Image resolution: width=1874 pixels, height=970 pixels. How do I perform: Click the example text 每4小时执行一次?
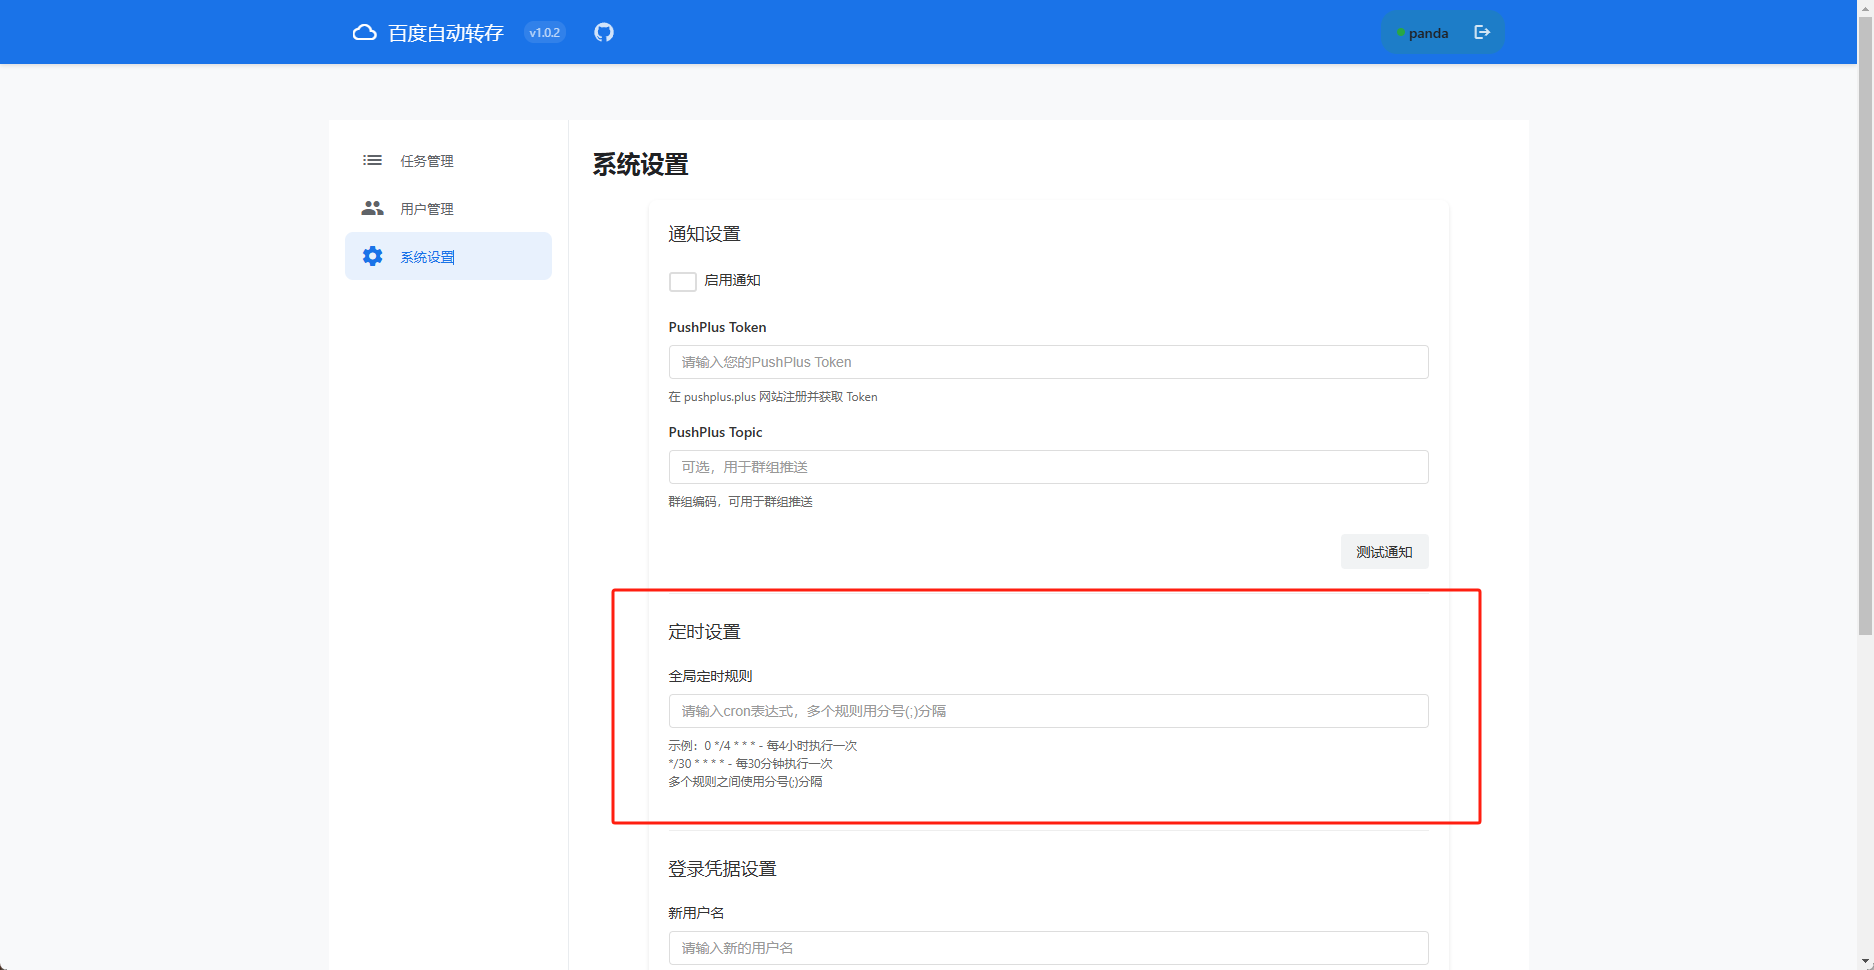point(812,746)
